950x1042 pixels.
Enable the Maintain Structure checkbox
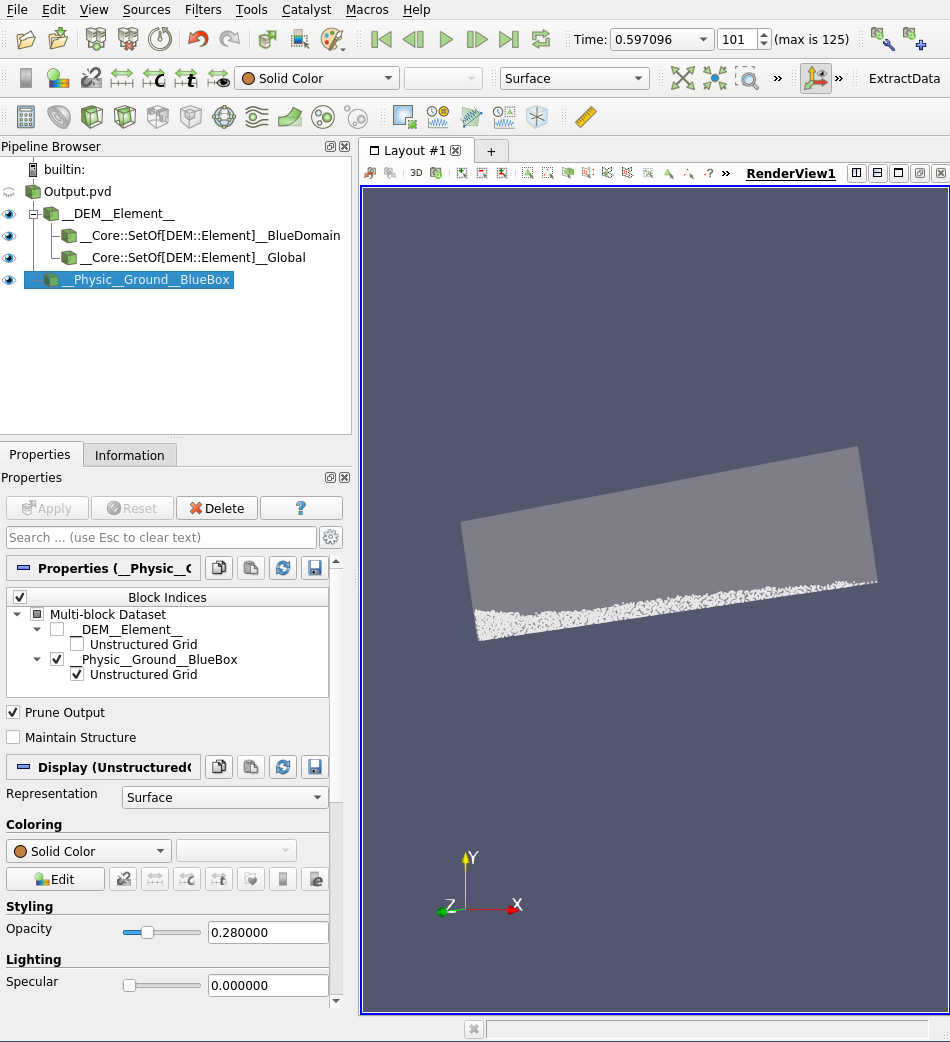(13, 737)
